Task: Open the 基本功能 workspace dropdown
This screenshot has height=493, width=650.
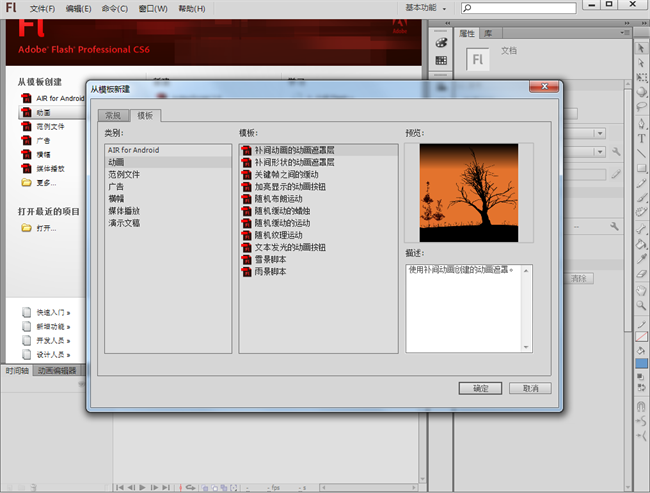Action: click(425, 8)
